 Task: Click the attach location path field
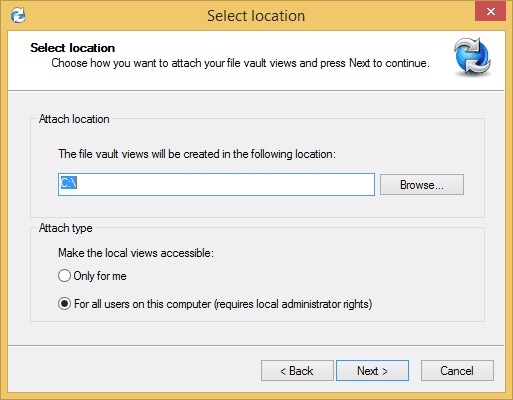click(x=216, y=184)
